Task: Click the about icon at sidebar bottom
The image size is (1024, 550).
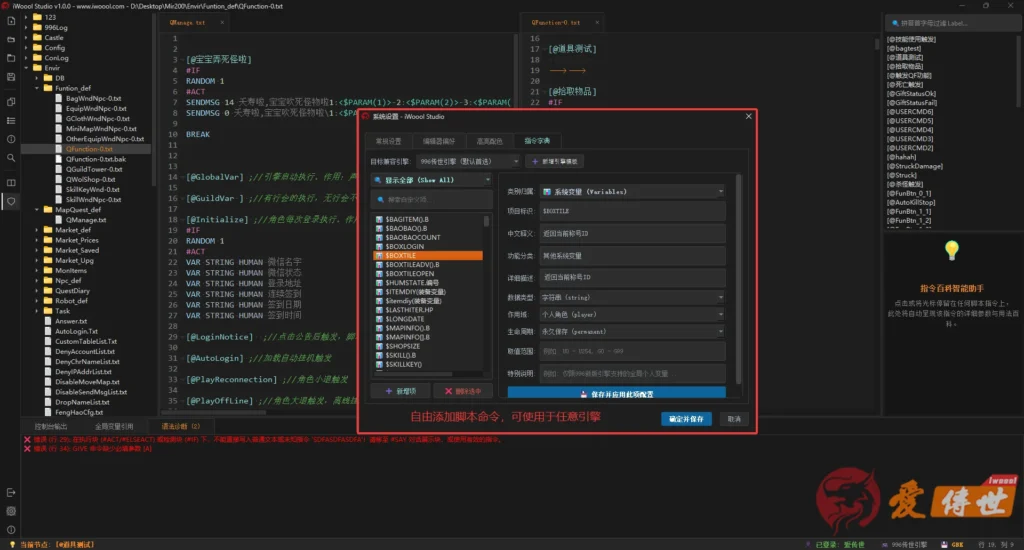Action: [x=11, y=530]
